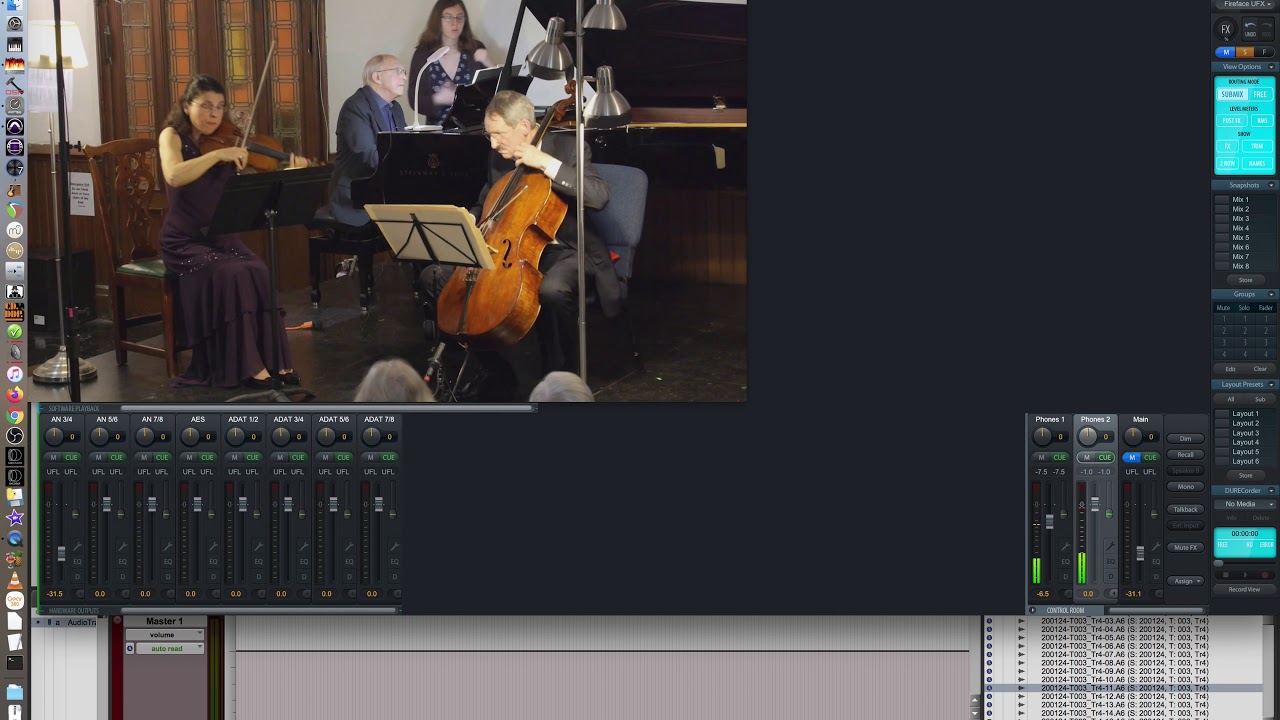Click the Mono button
The image size is (1280, 720).
[x=1185, y=486]
